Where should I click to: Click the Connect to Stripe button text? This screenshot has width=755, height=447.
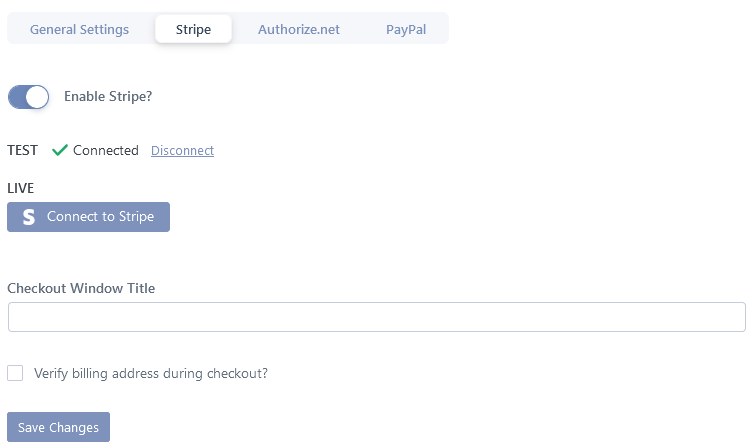tap(100, 217)
